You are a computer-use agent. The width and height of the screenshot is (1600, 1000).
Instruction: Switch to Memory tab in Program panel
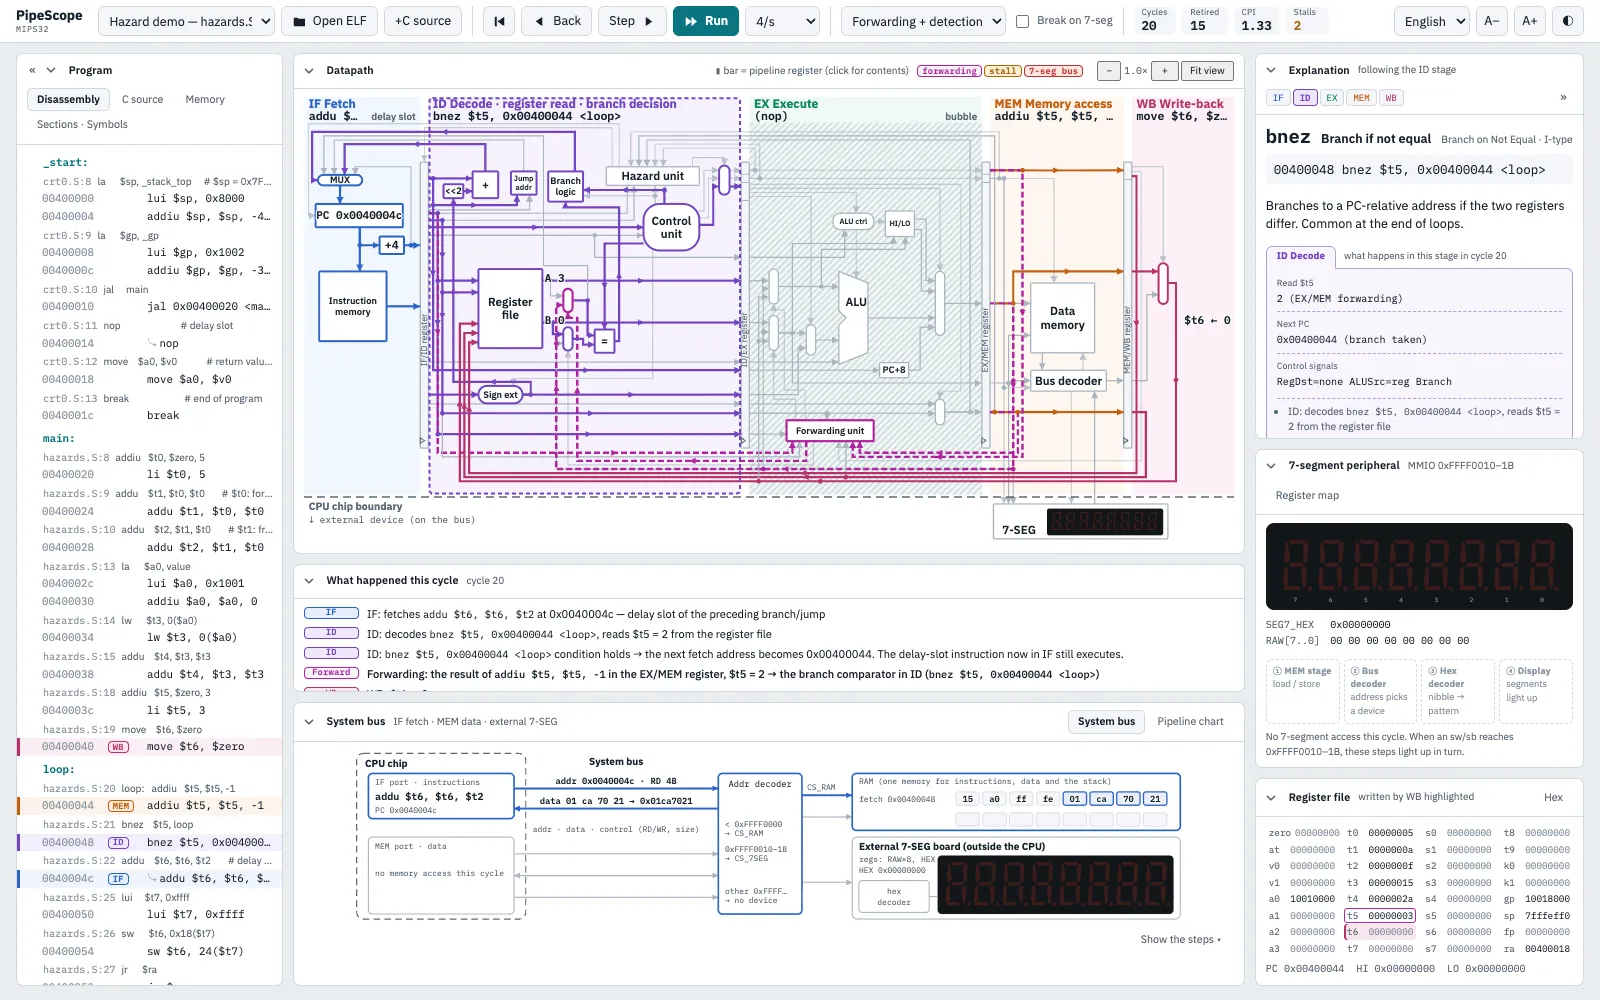[205, 100]
